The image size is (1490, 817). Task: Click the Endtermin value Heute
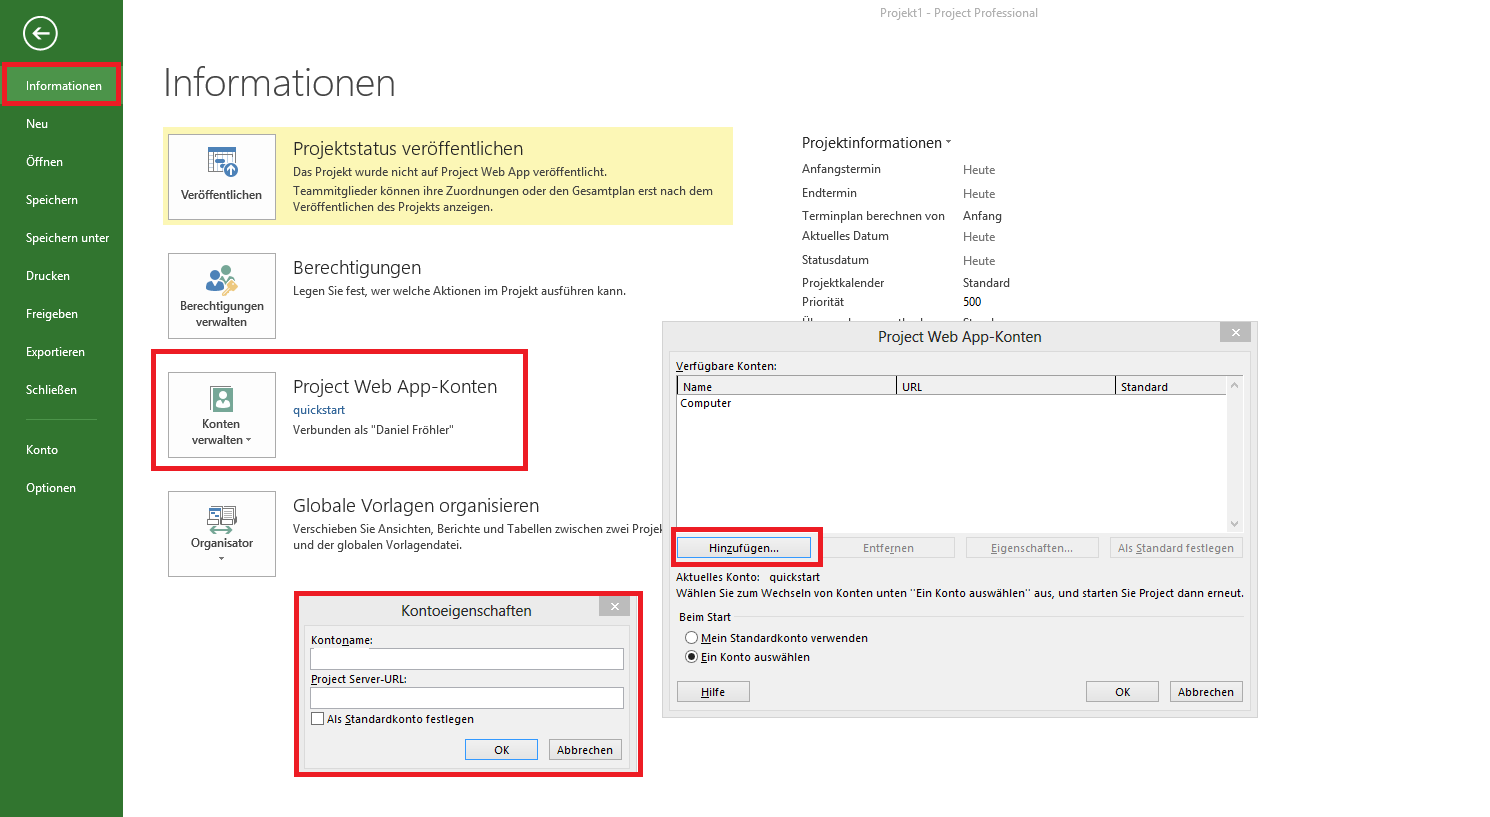coord(979,194)
